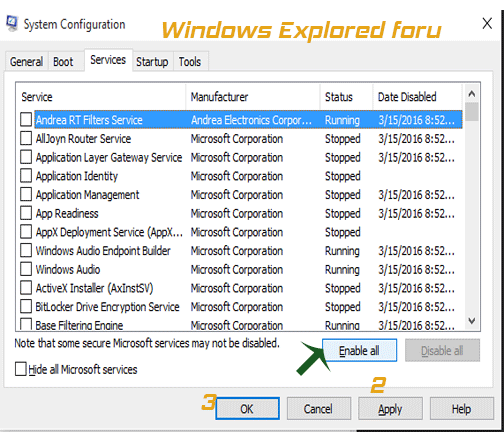Screen dimensions: 504x432
Task: Tick Application Layer Gateway Service checkbox
Action: (x=26, y=157)
